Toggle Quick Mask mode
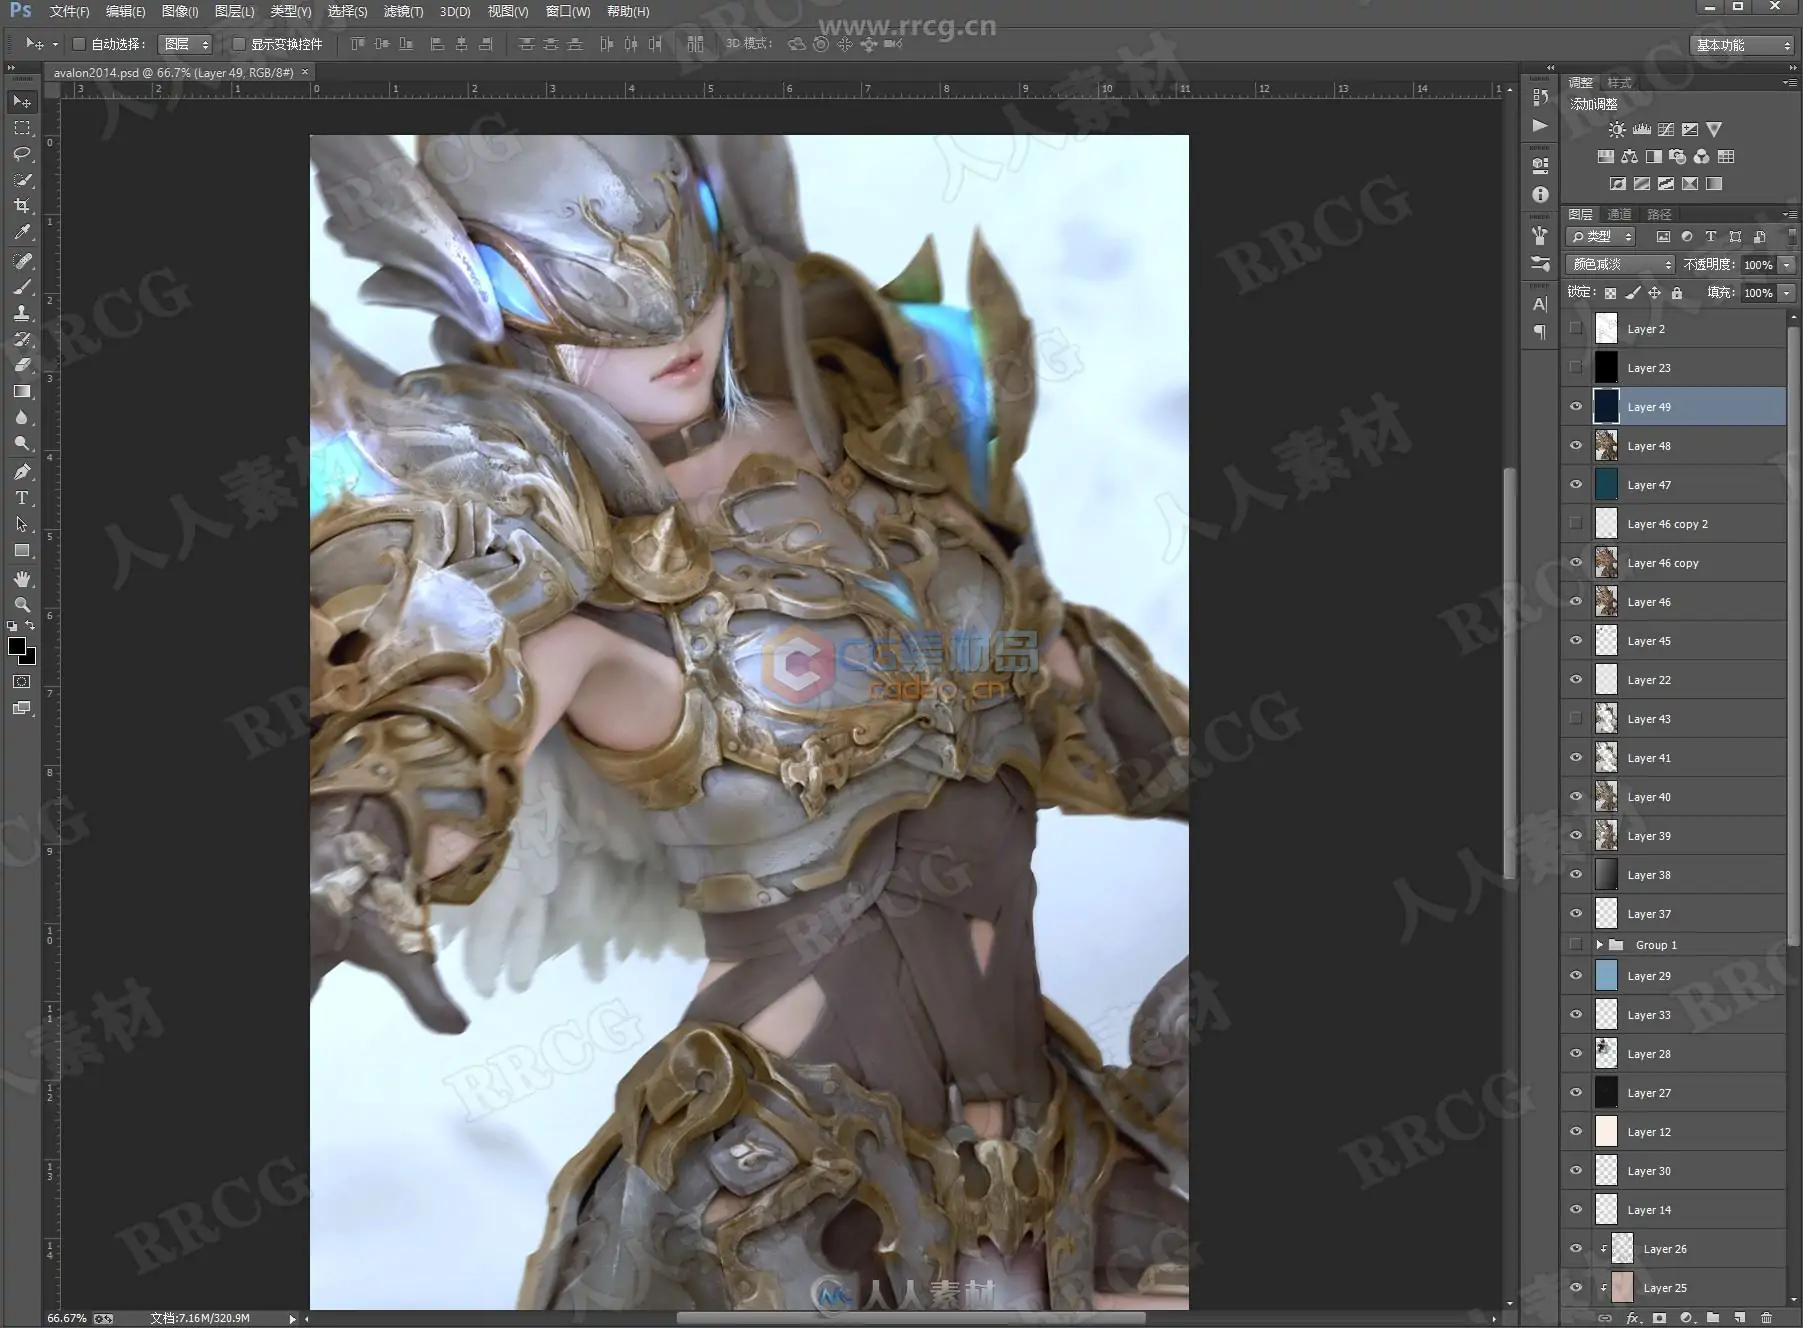Screen dimensions: 1803x1328 [22, 682]
